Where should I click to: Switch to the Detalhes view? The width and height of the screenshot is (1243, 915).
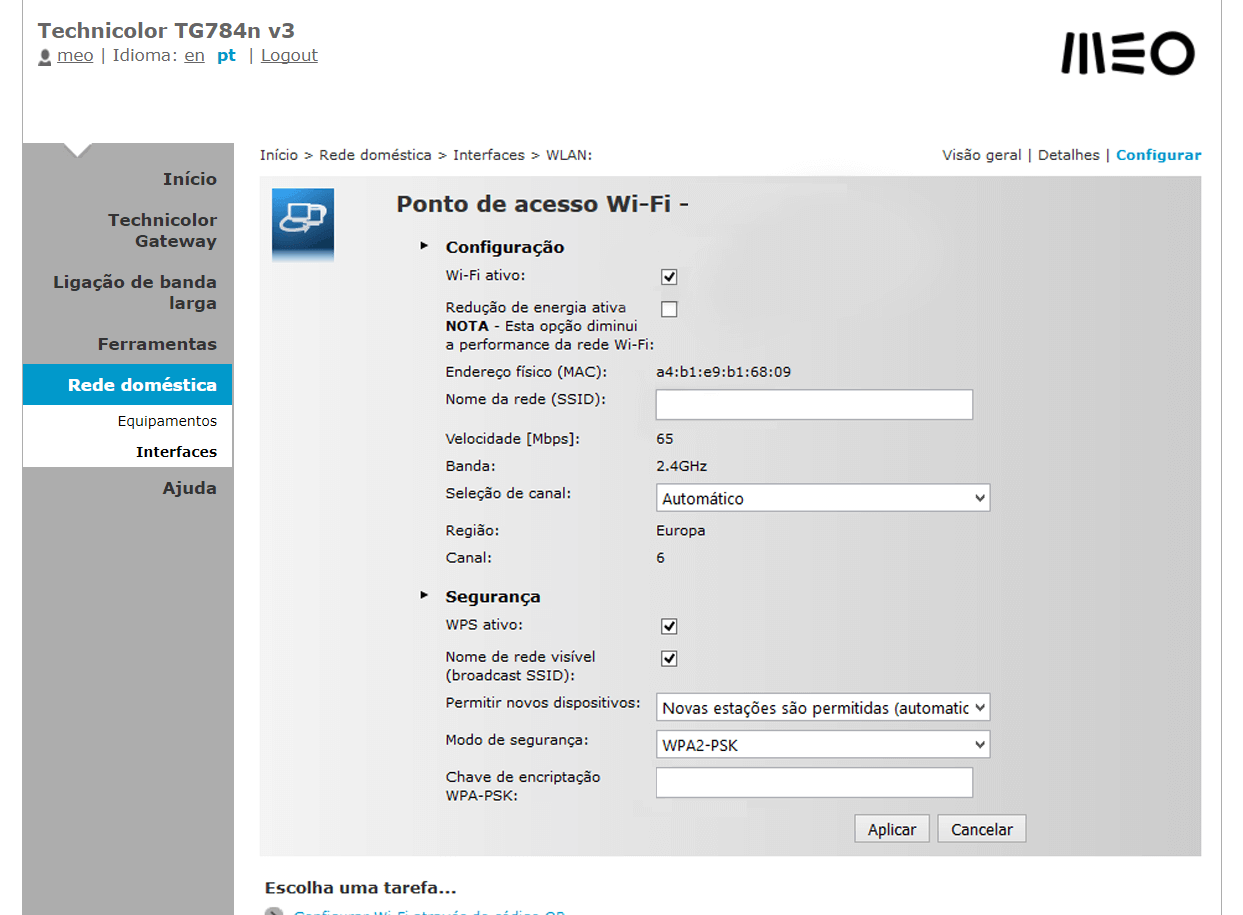[x=1068, y=155]
